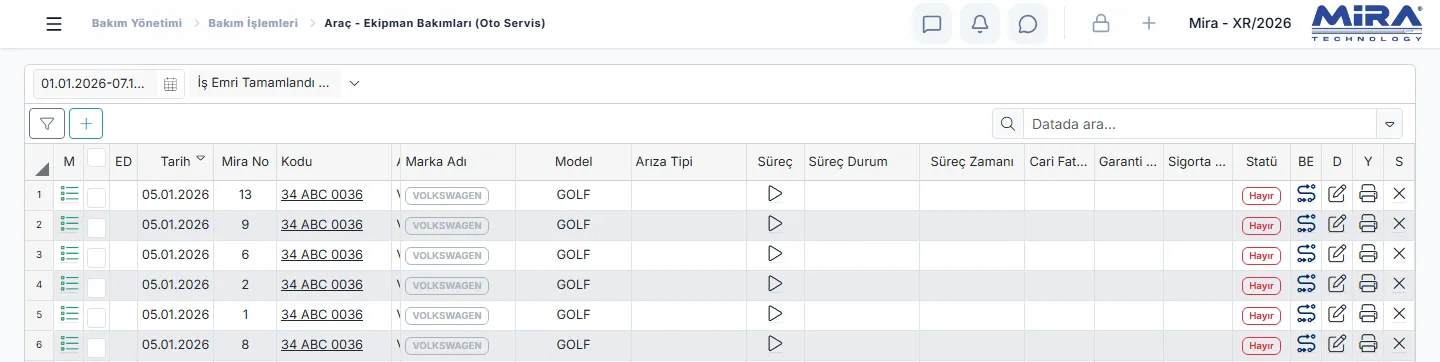The image size is (1440, 362).
Task: Delete the record with Mira No 8
Action: point(1399,344)
